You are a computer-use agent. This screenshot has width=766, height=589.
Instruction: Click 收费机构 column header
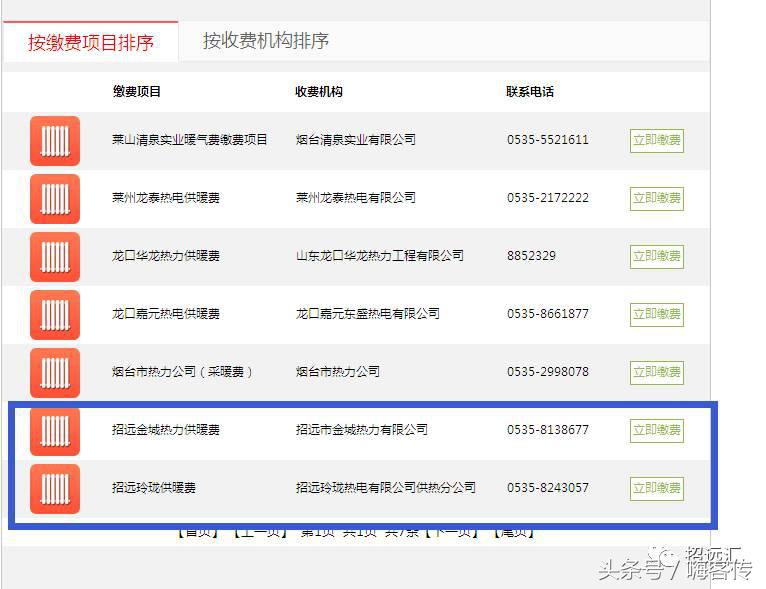(x=319, y=91)
